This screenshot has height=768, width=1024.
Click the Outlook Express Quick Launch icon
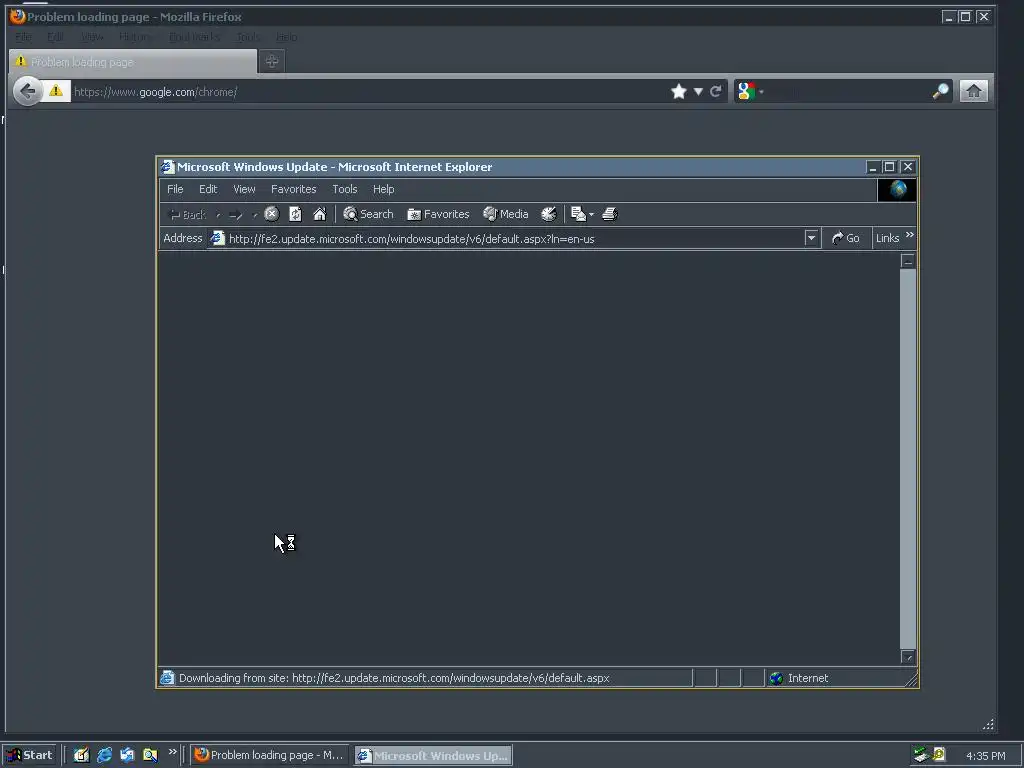pos(127,755)
